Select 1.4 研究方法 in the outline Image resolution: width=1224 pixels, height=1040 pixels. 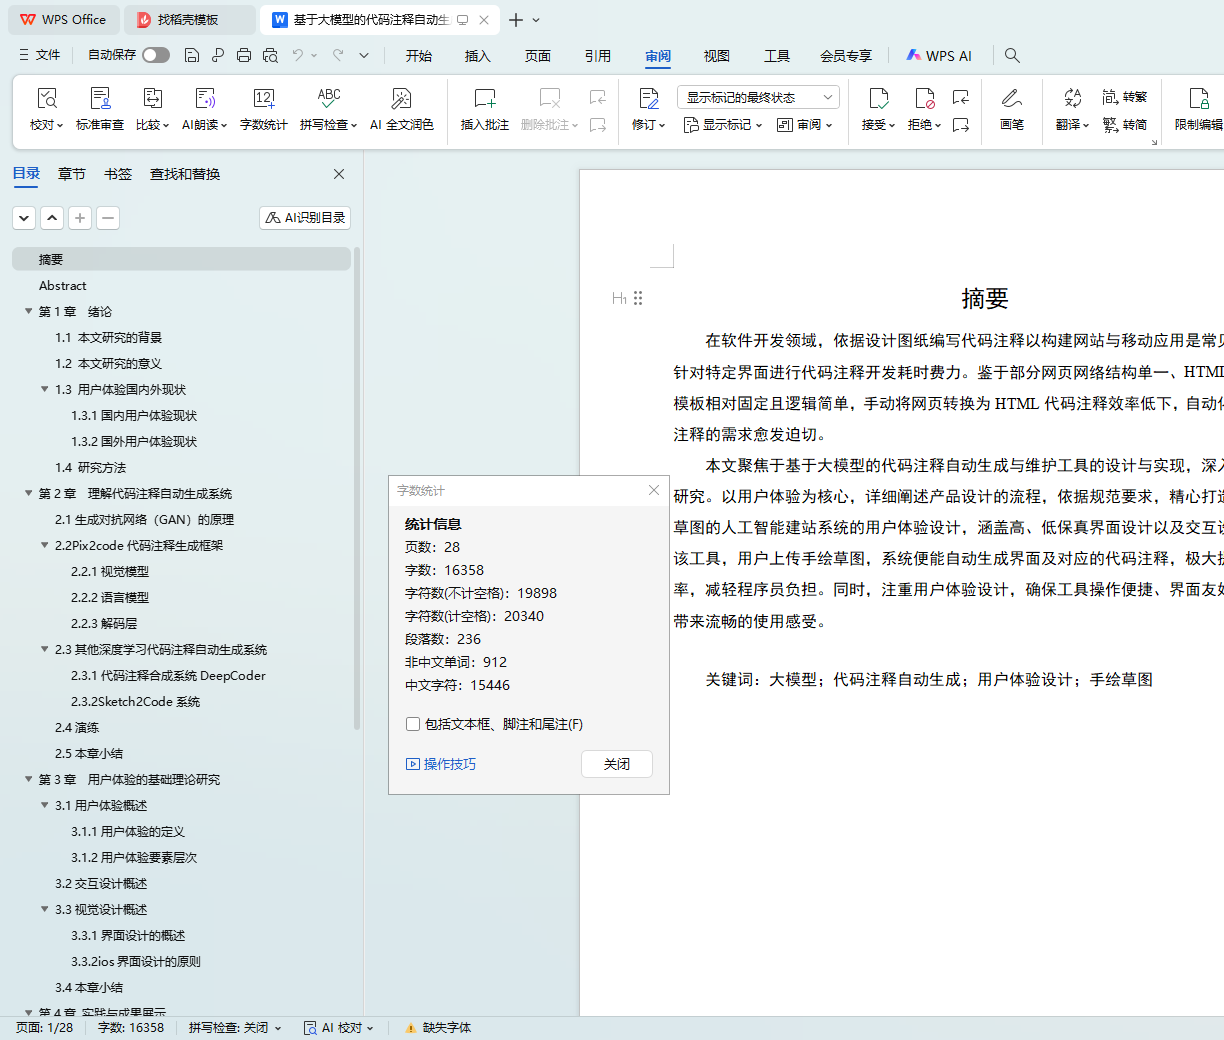pyautogui.click(x=90, y=467)
